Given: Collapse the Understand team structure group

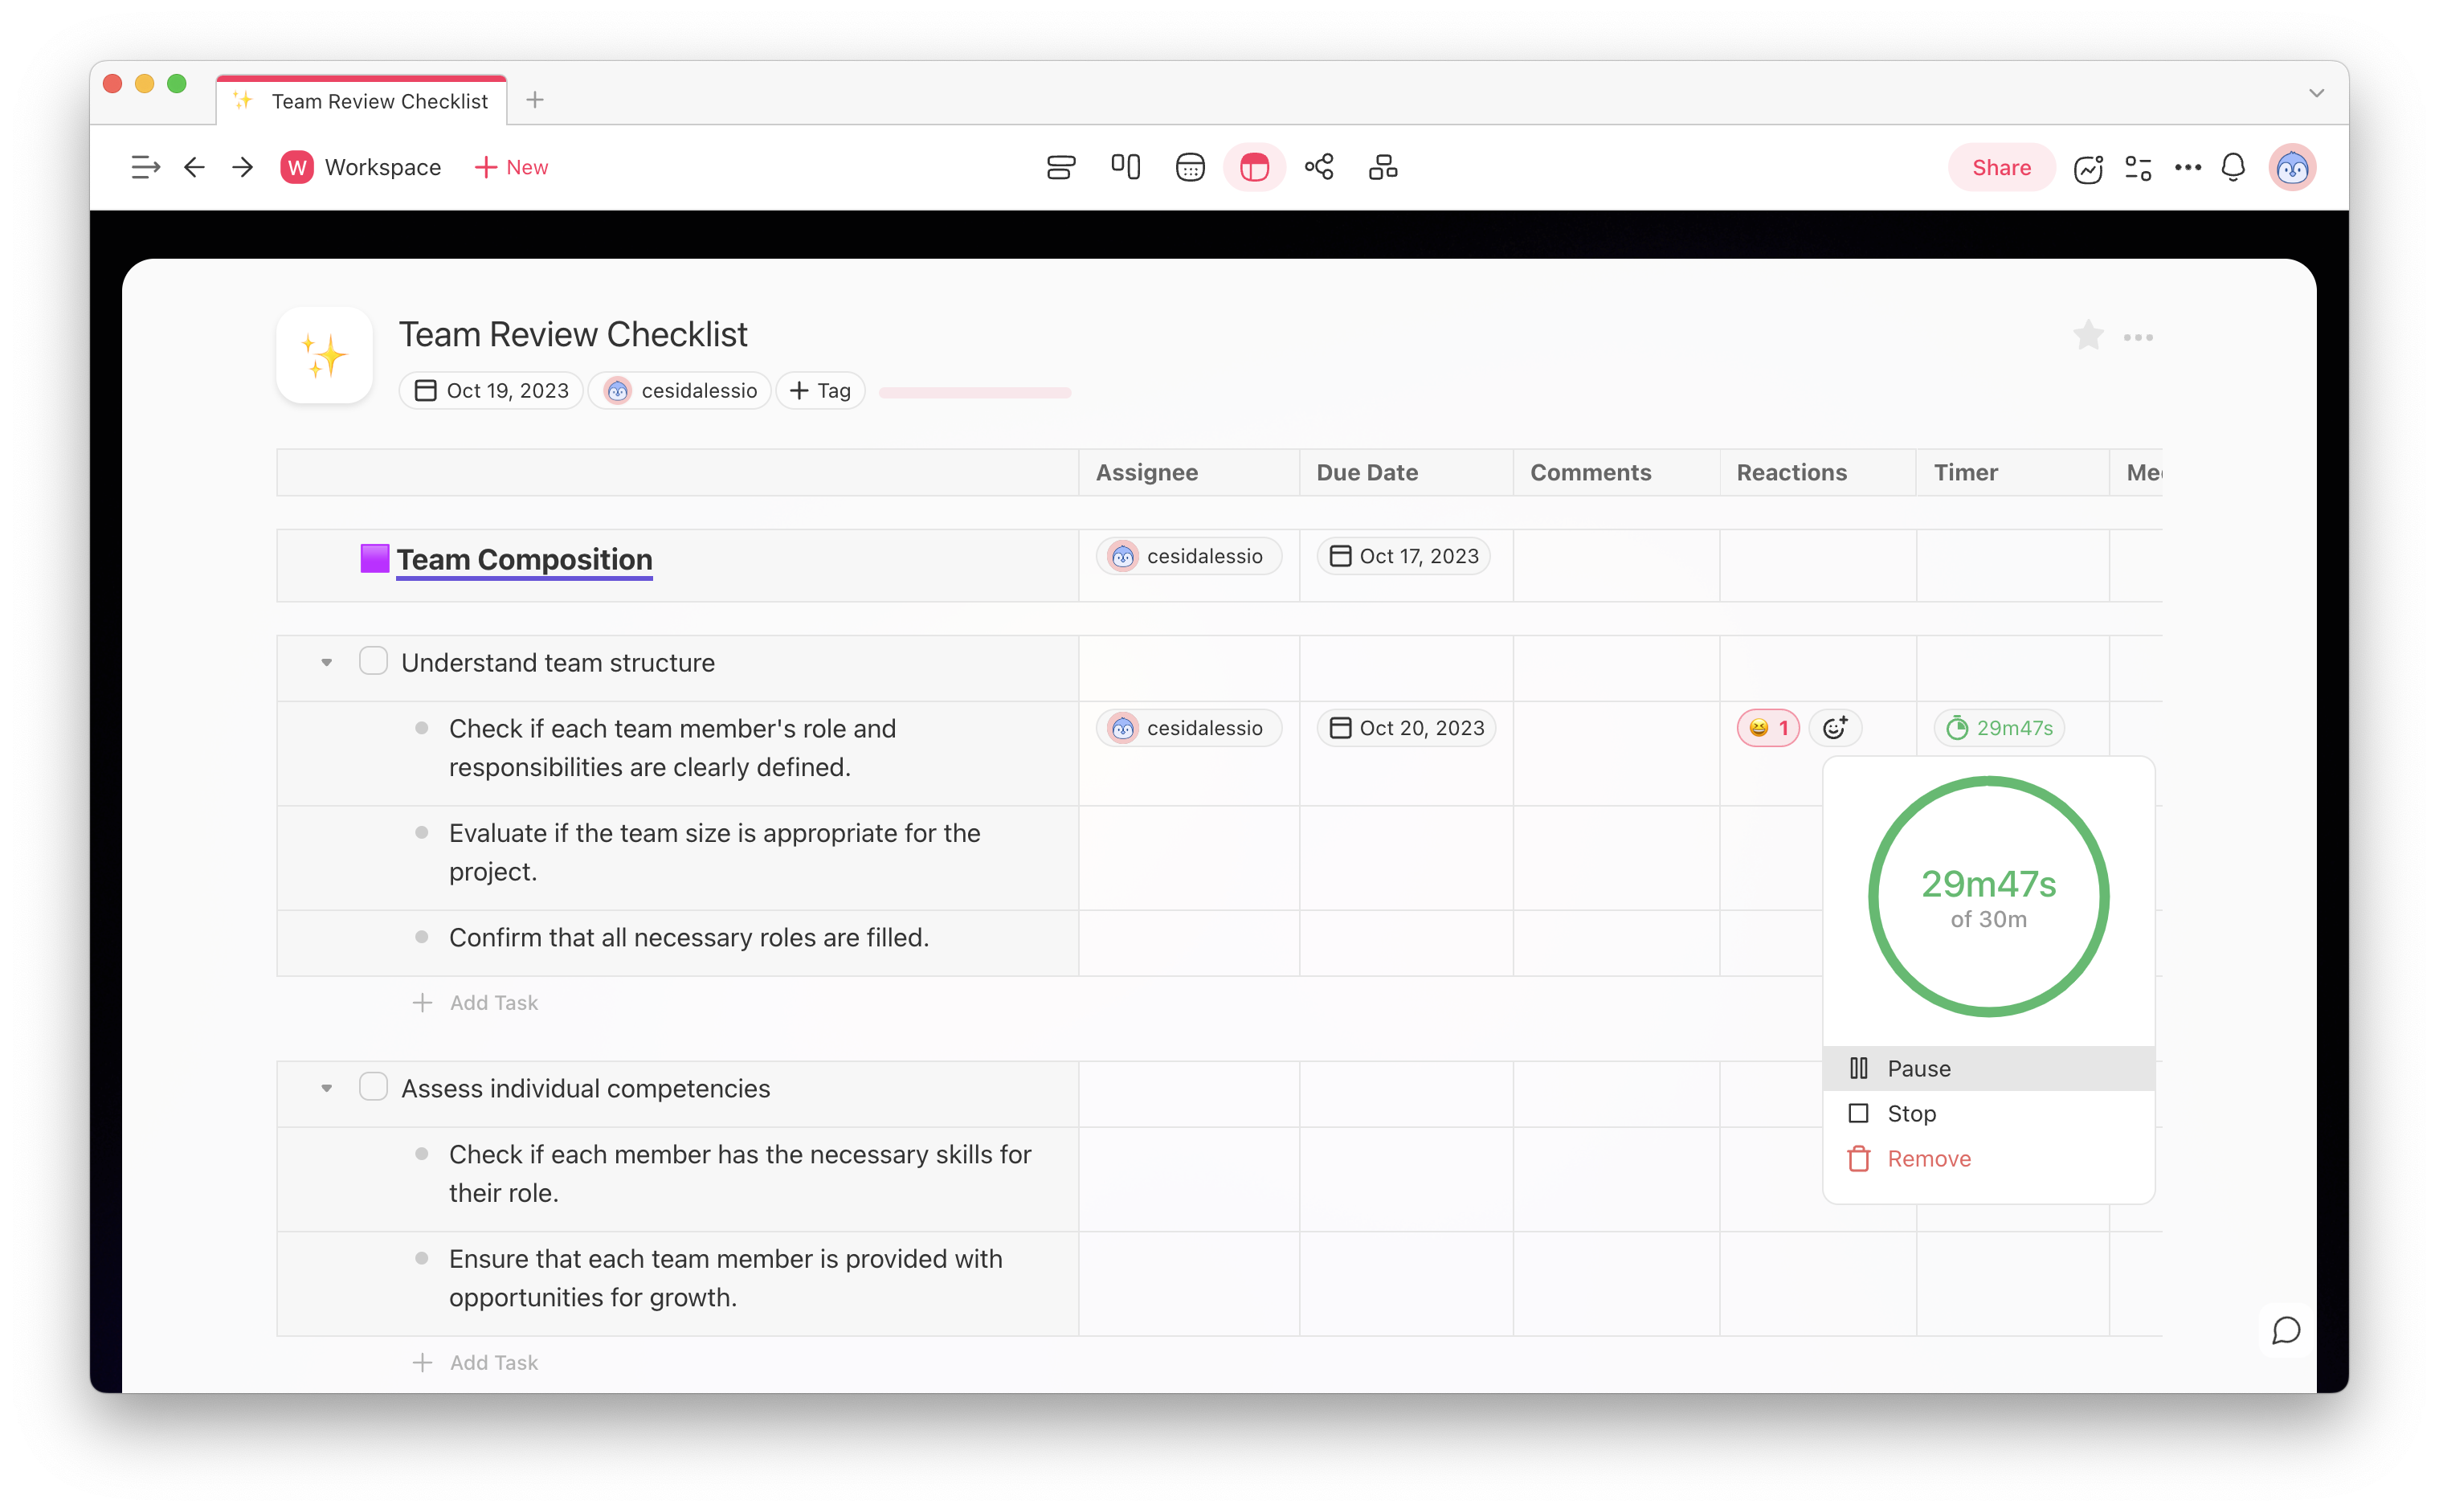Looking at the screenshot, I should (326, 663).
